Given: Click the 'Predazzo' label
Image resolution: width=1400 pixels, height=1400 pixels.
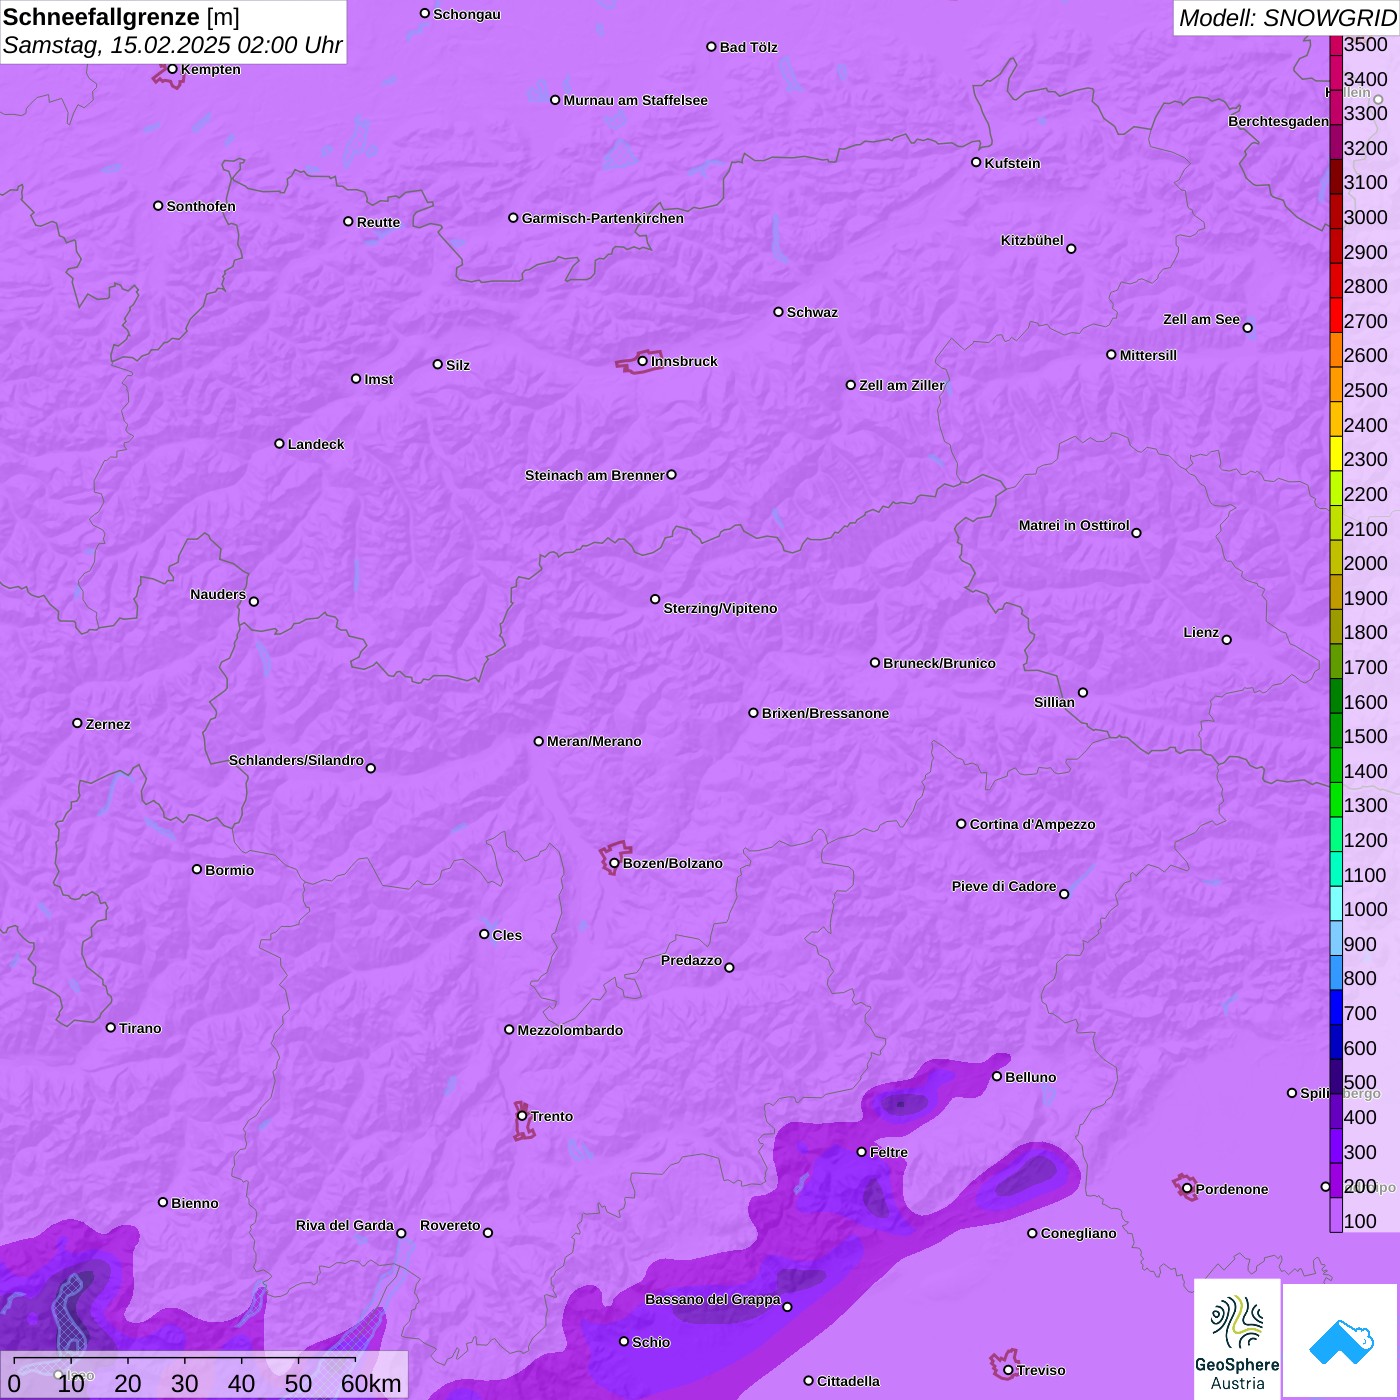Looking at the screenshot, I should [691, 960].
